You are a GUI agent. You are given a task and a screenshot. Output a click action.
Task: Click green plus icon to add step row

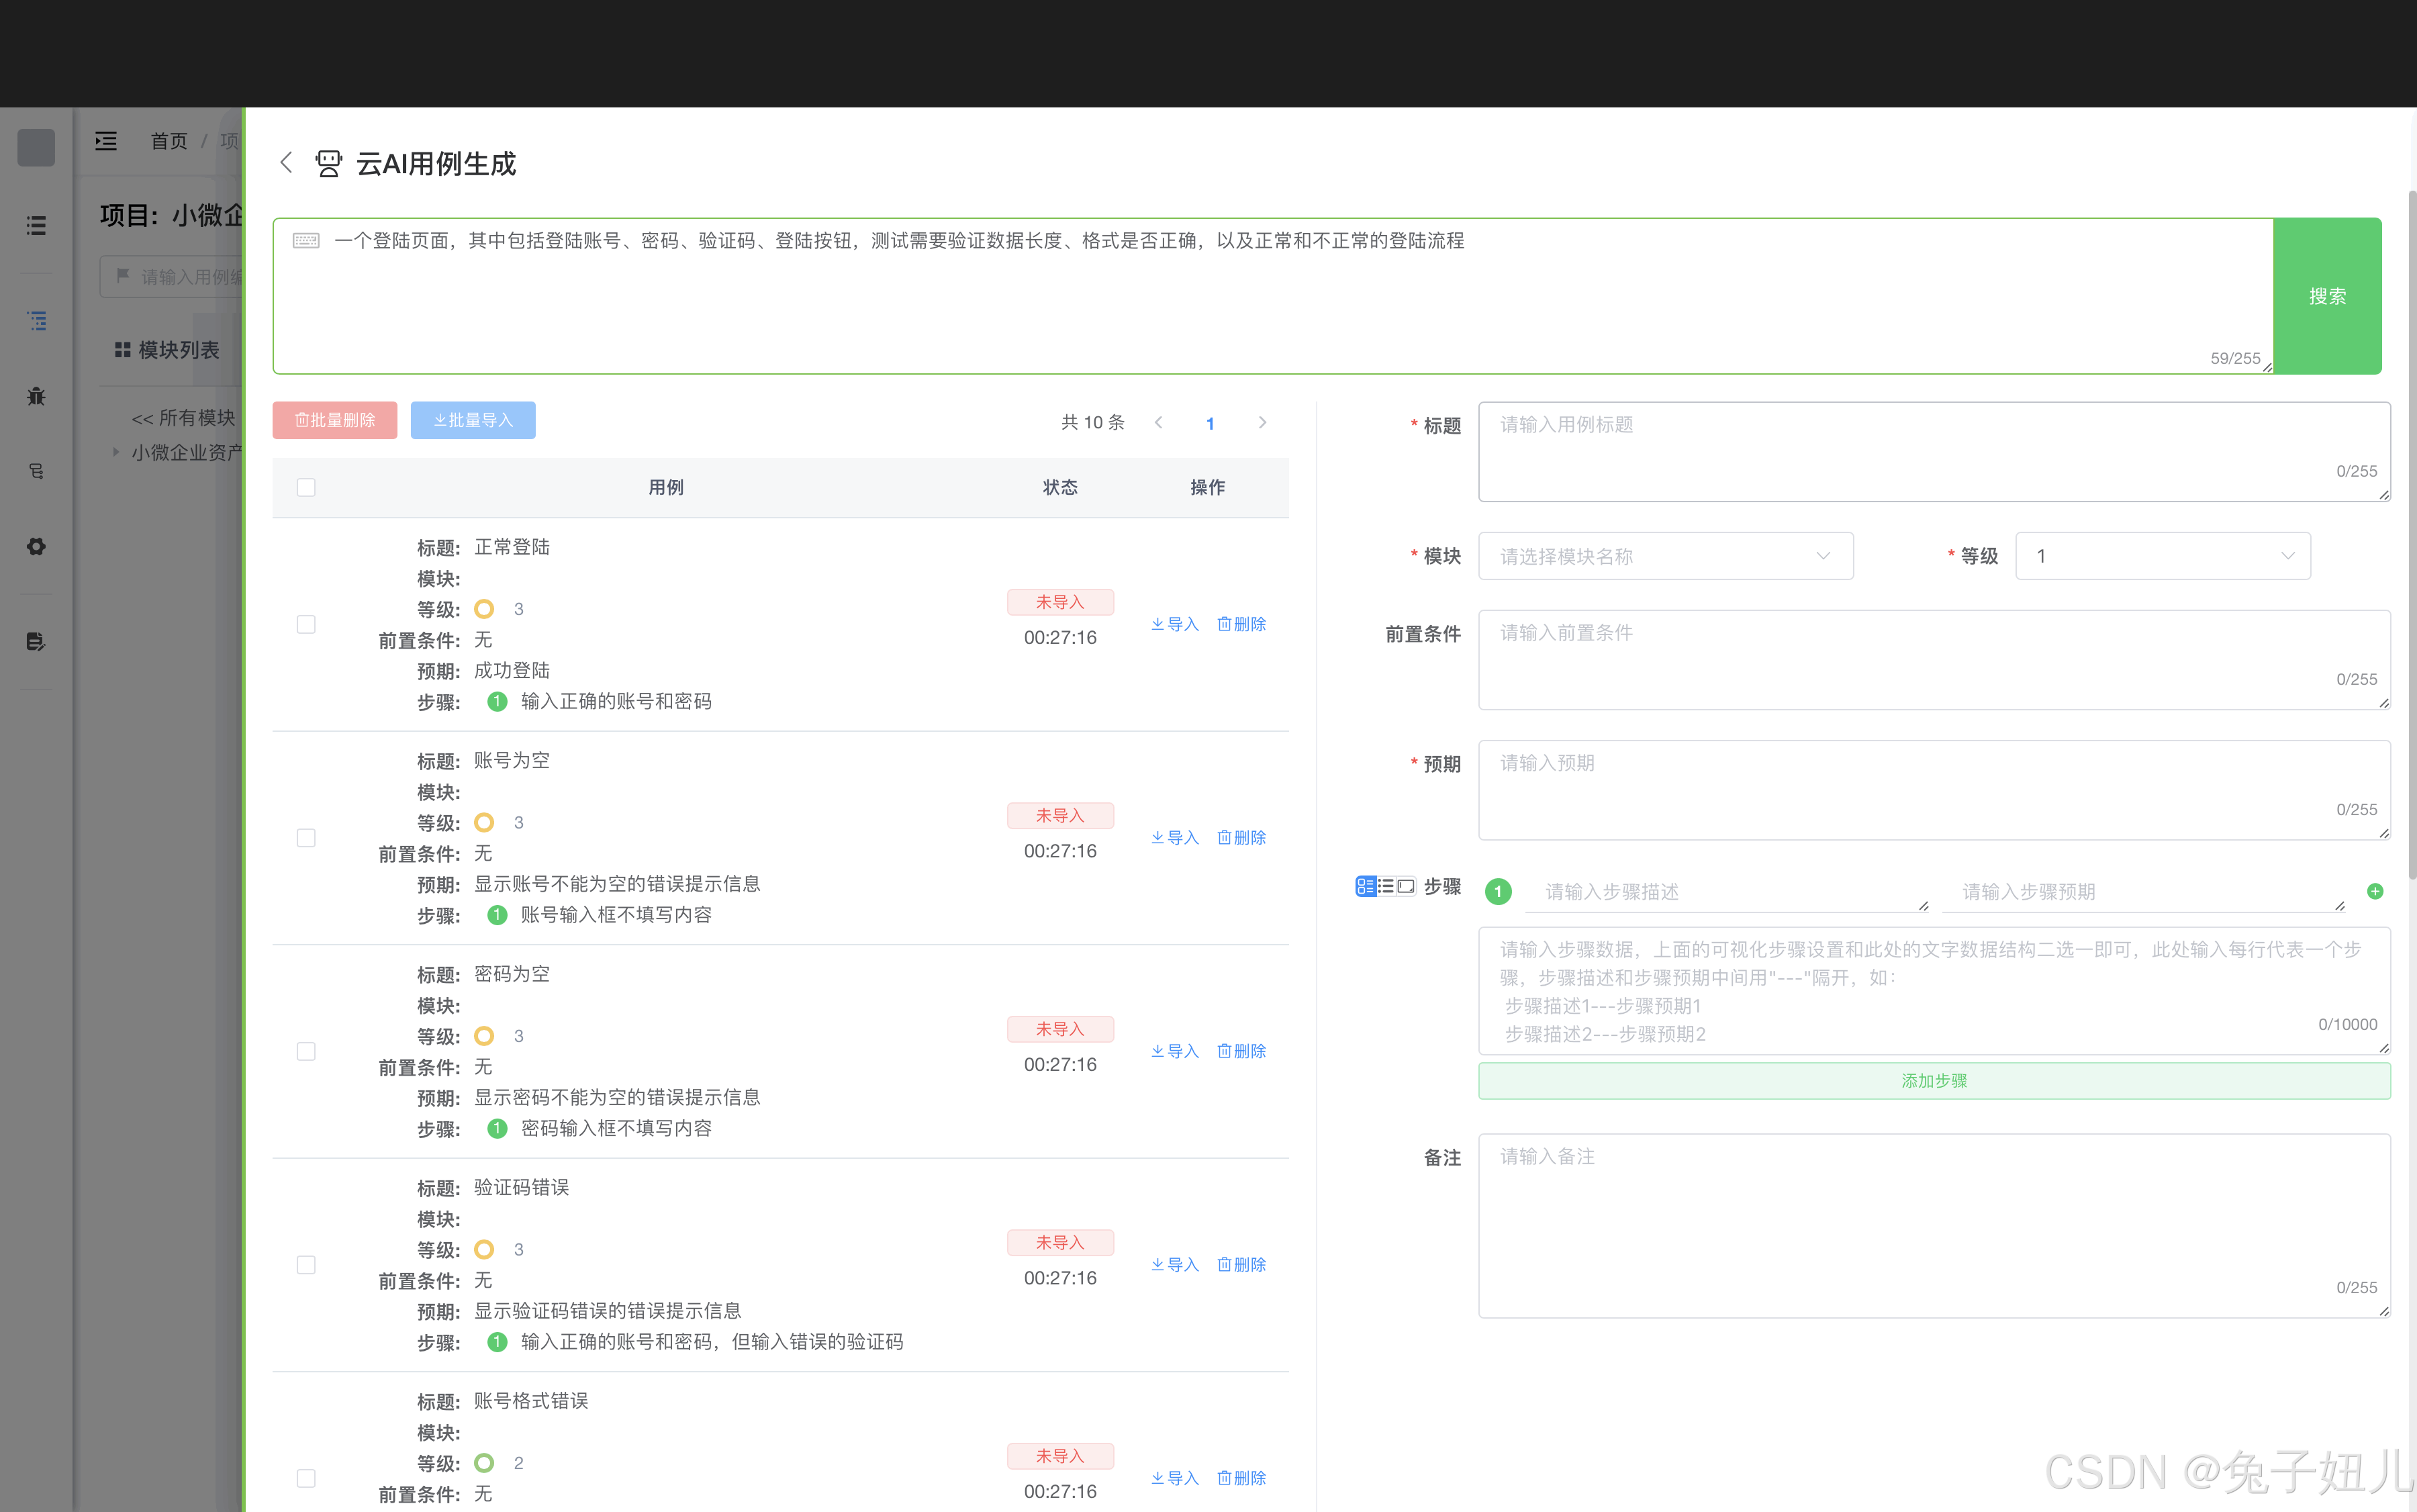point(2375,891)
